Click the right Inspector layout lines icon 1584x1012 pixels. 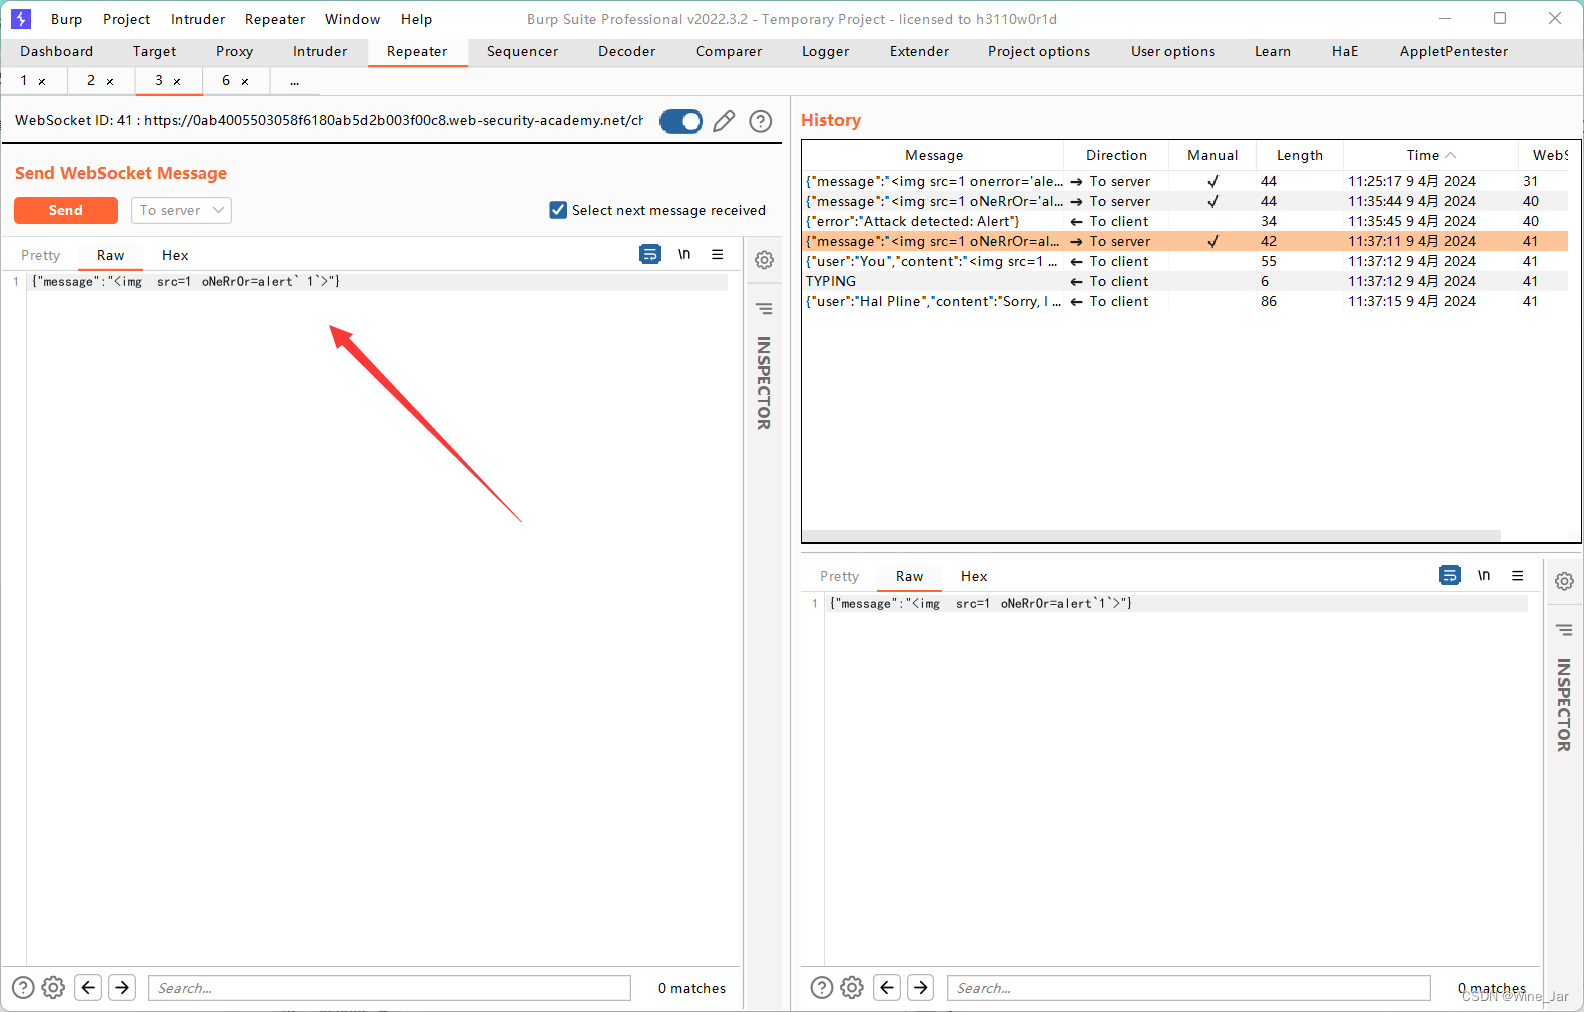(x=1564, y=629)
